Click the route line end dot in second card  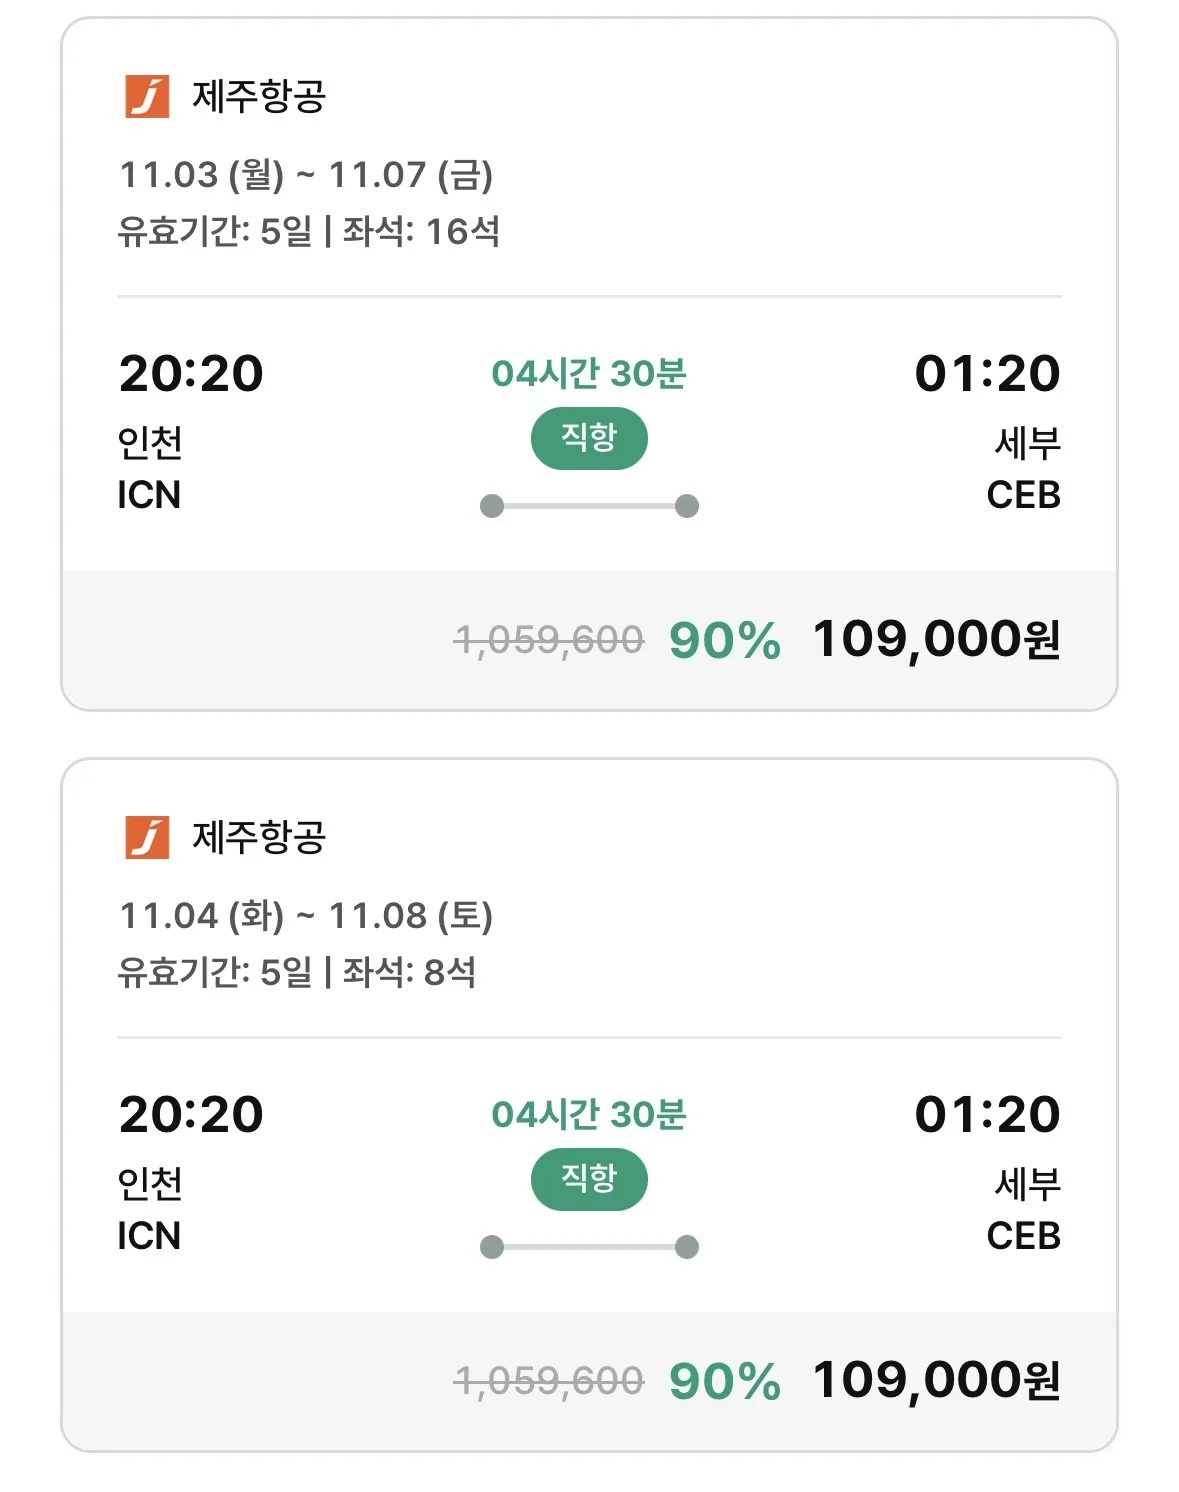pos(687,1247)
